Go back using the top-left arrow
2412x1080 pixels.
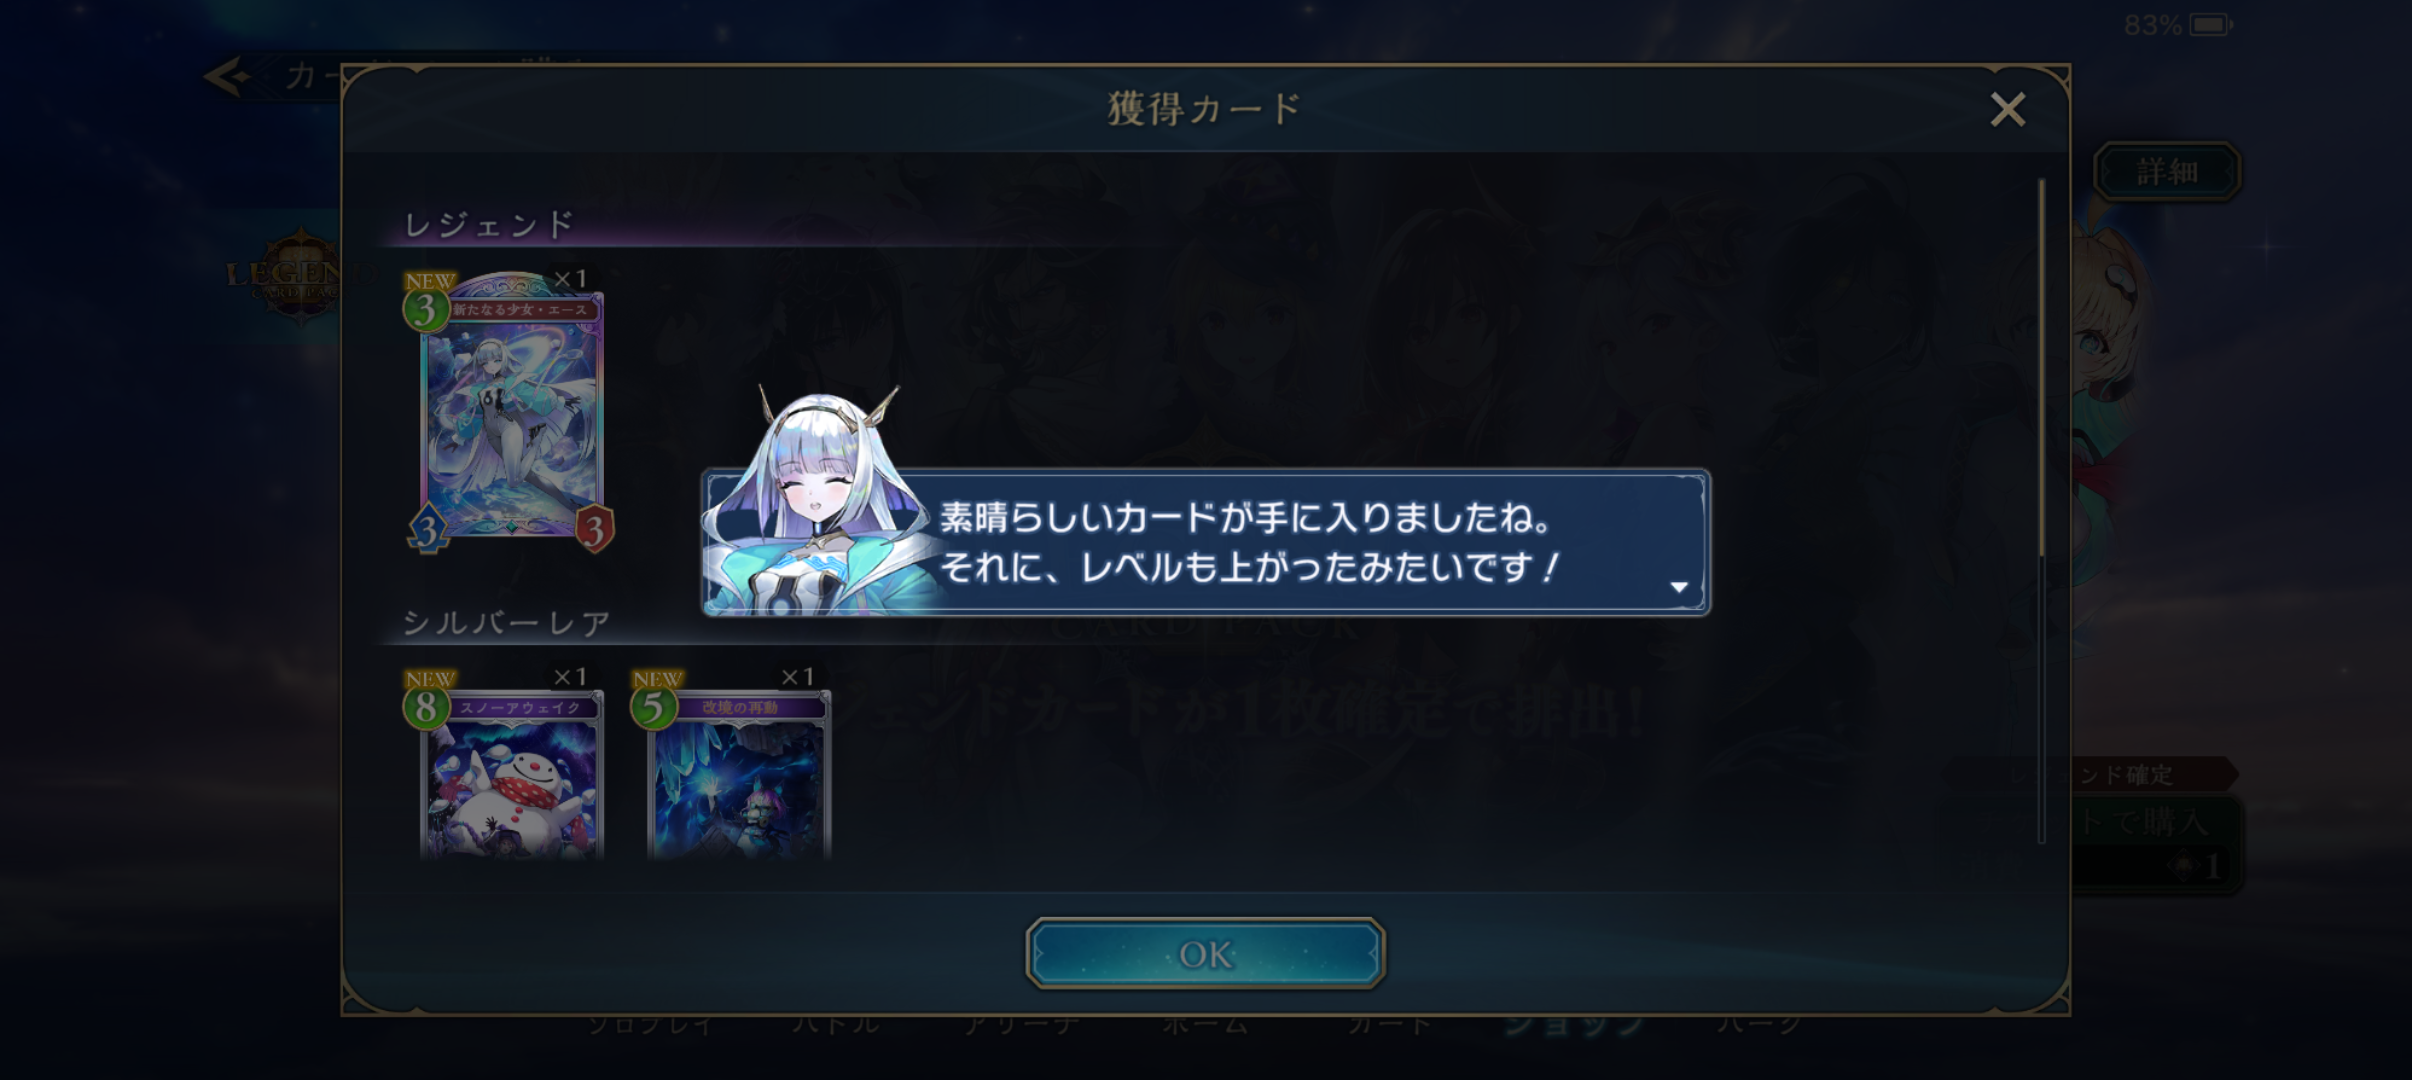point(226,76)
